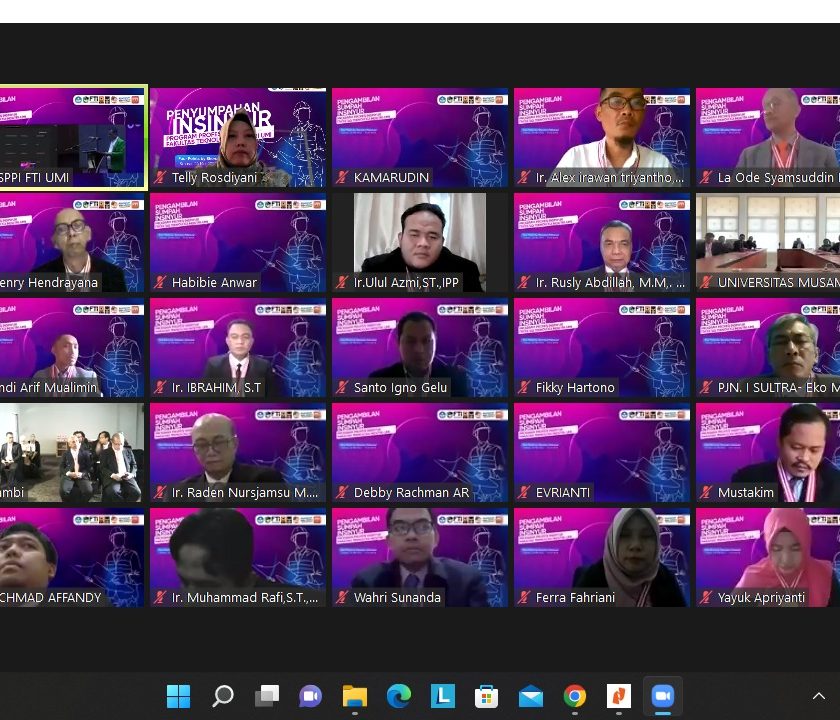
Task: Open the orange-and-white app in taskbar
Action: (x=618, y=696)
